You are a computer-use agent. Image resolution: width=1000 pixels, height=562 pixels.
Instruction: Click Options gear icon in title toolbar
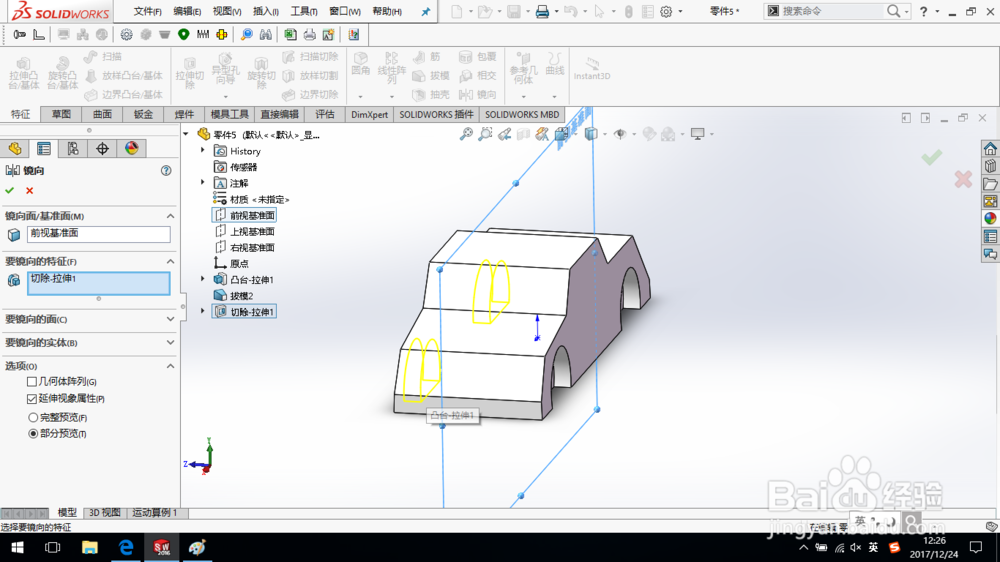click(x=666, y=11)
